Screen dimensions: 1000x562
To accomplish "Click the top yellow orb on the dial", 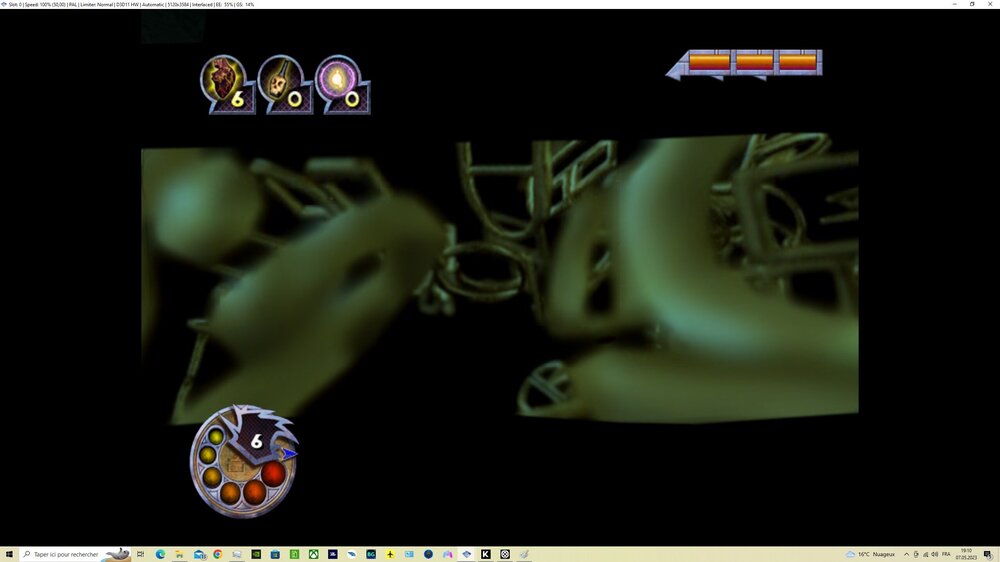I will click(216, 437).
